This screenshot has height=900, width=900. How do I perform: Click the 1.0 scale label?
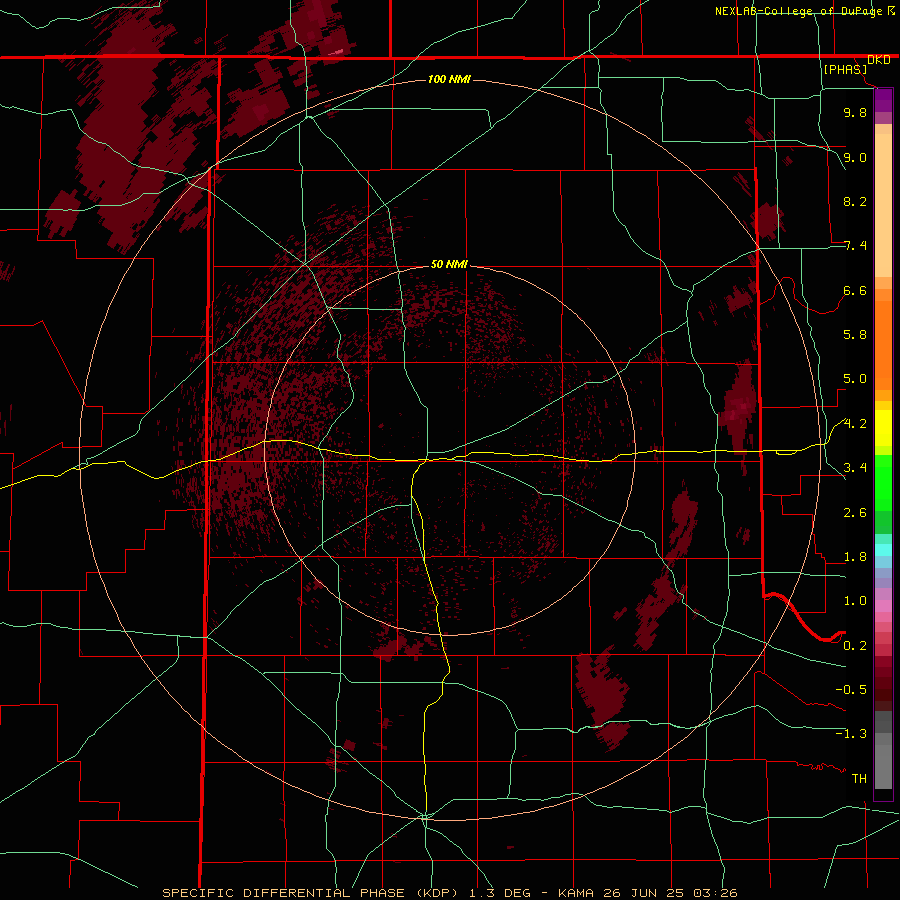tap(855, 601)
